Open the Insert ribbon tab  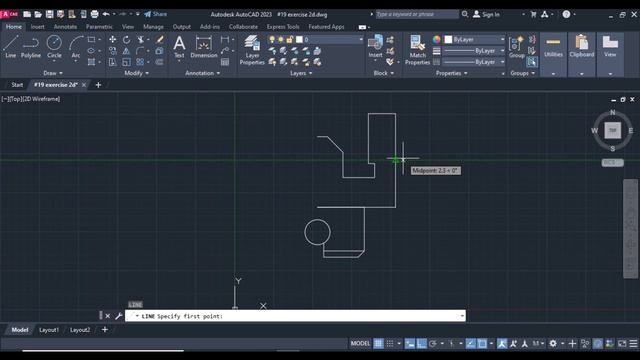click(x=37, y=27)
